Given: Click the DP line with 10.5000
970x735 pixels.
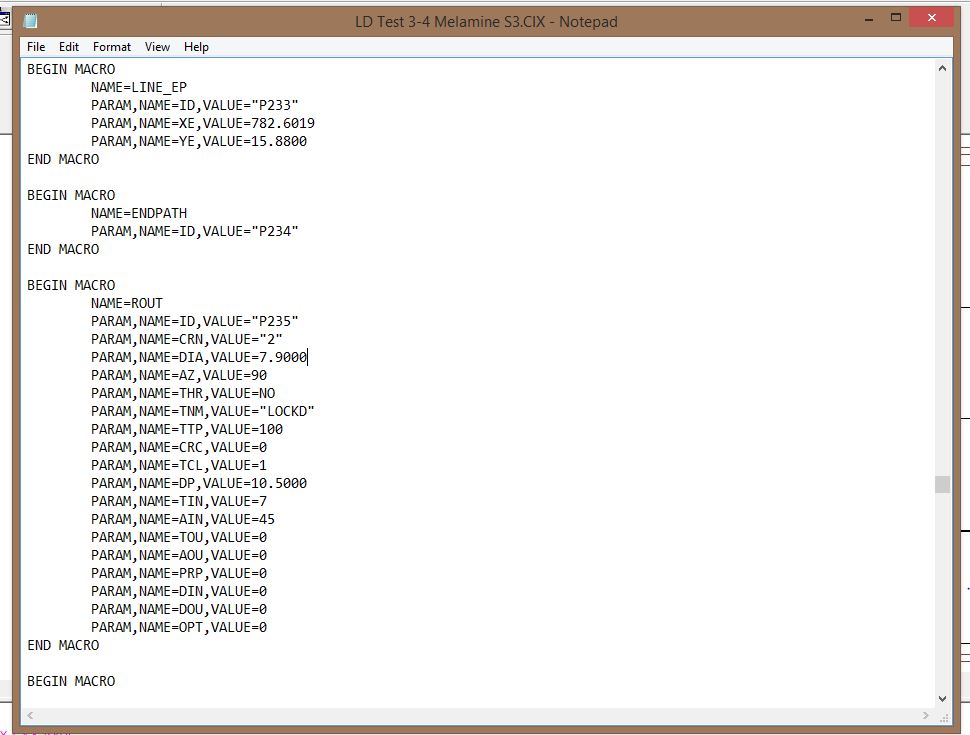Looking at the screenshot, I should pyautogui.click(x=199, y=483).
